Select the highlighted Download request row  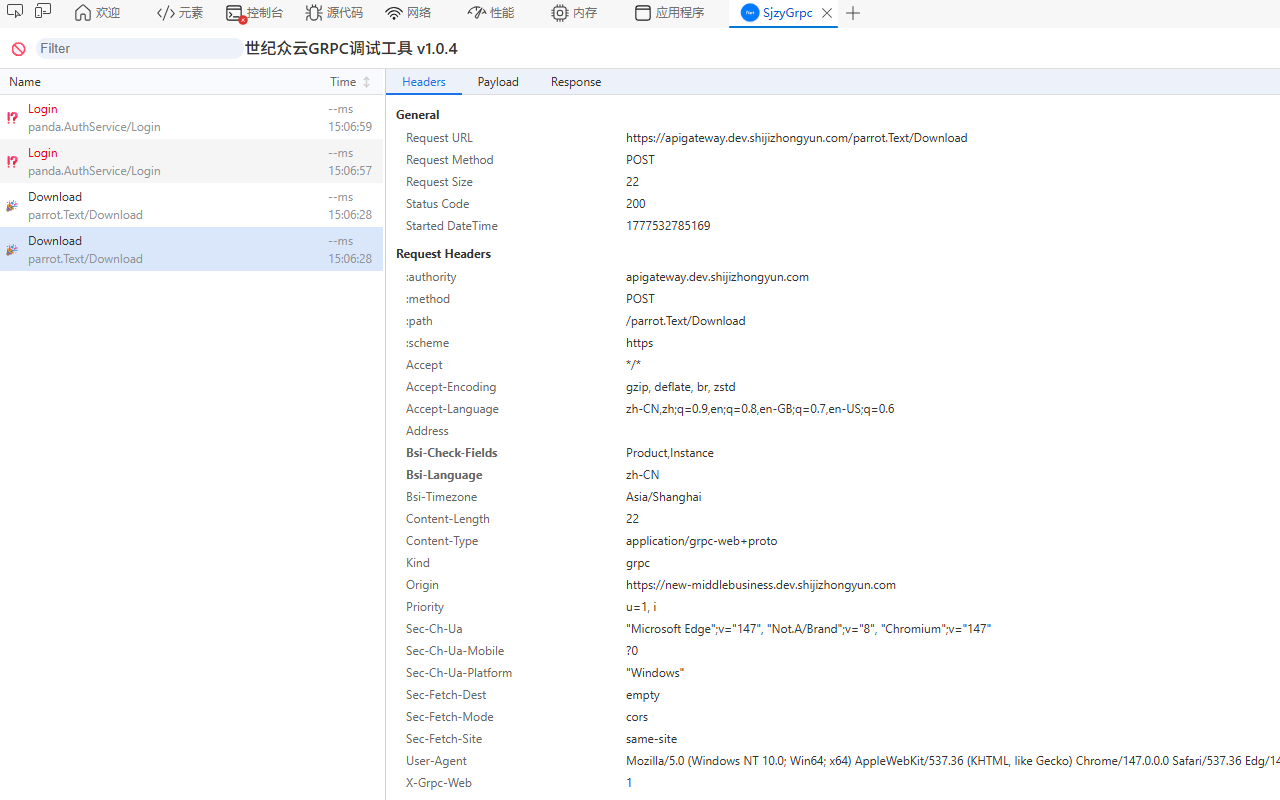click(191, 249)
